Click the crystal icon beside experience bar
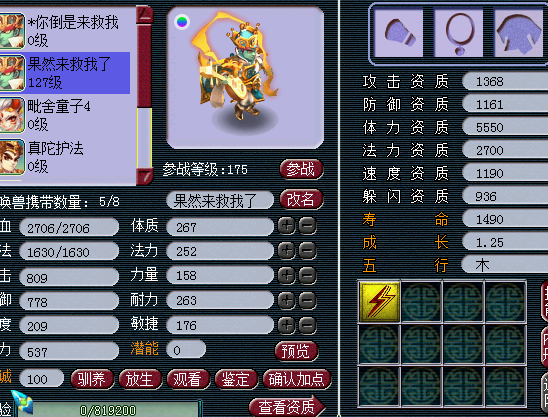This screenshot has width=548, height=417. coord(22,403)
